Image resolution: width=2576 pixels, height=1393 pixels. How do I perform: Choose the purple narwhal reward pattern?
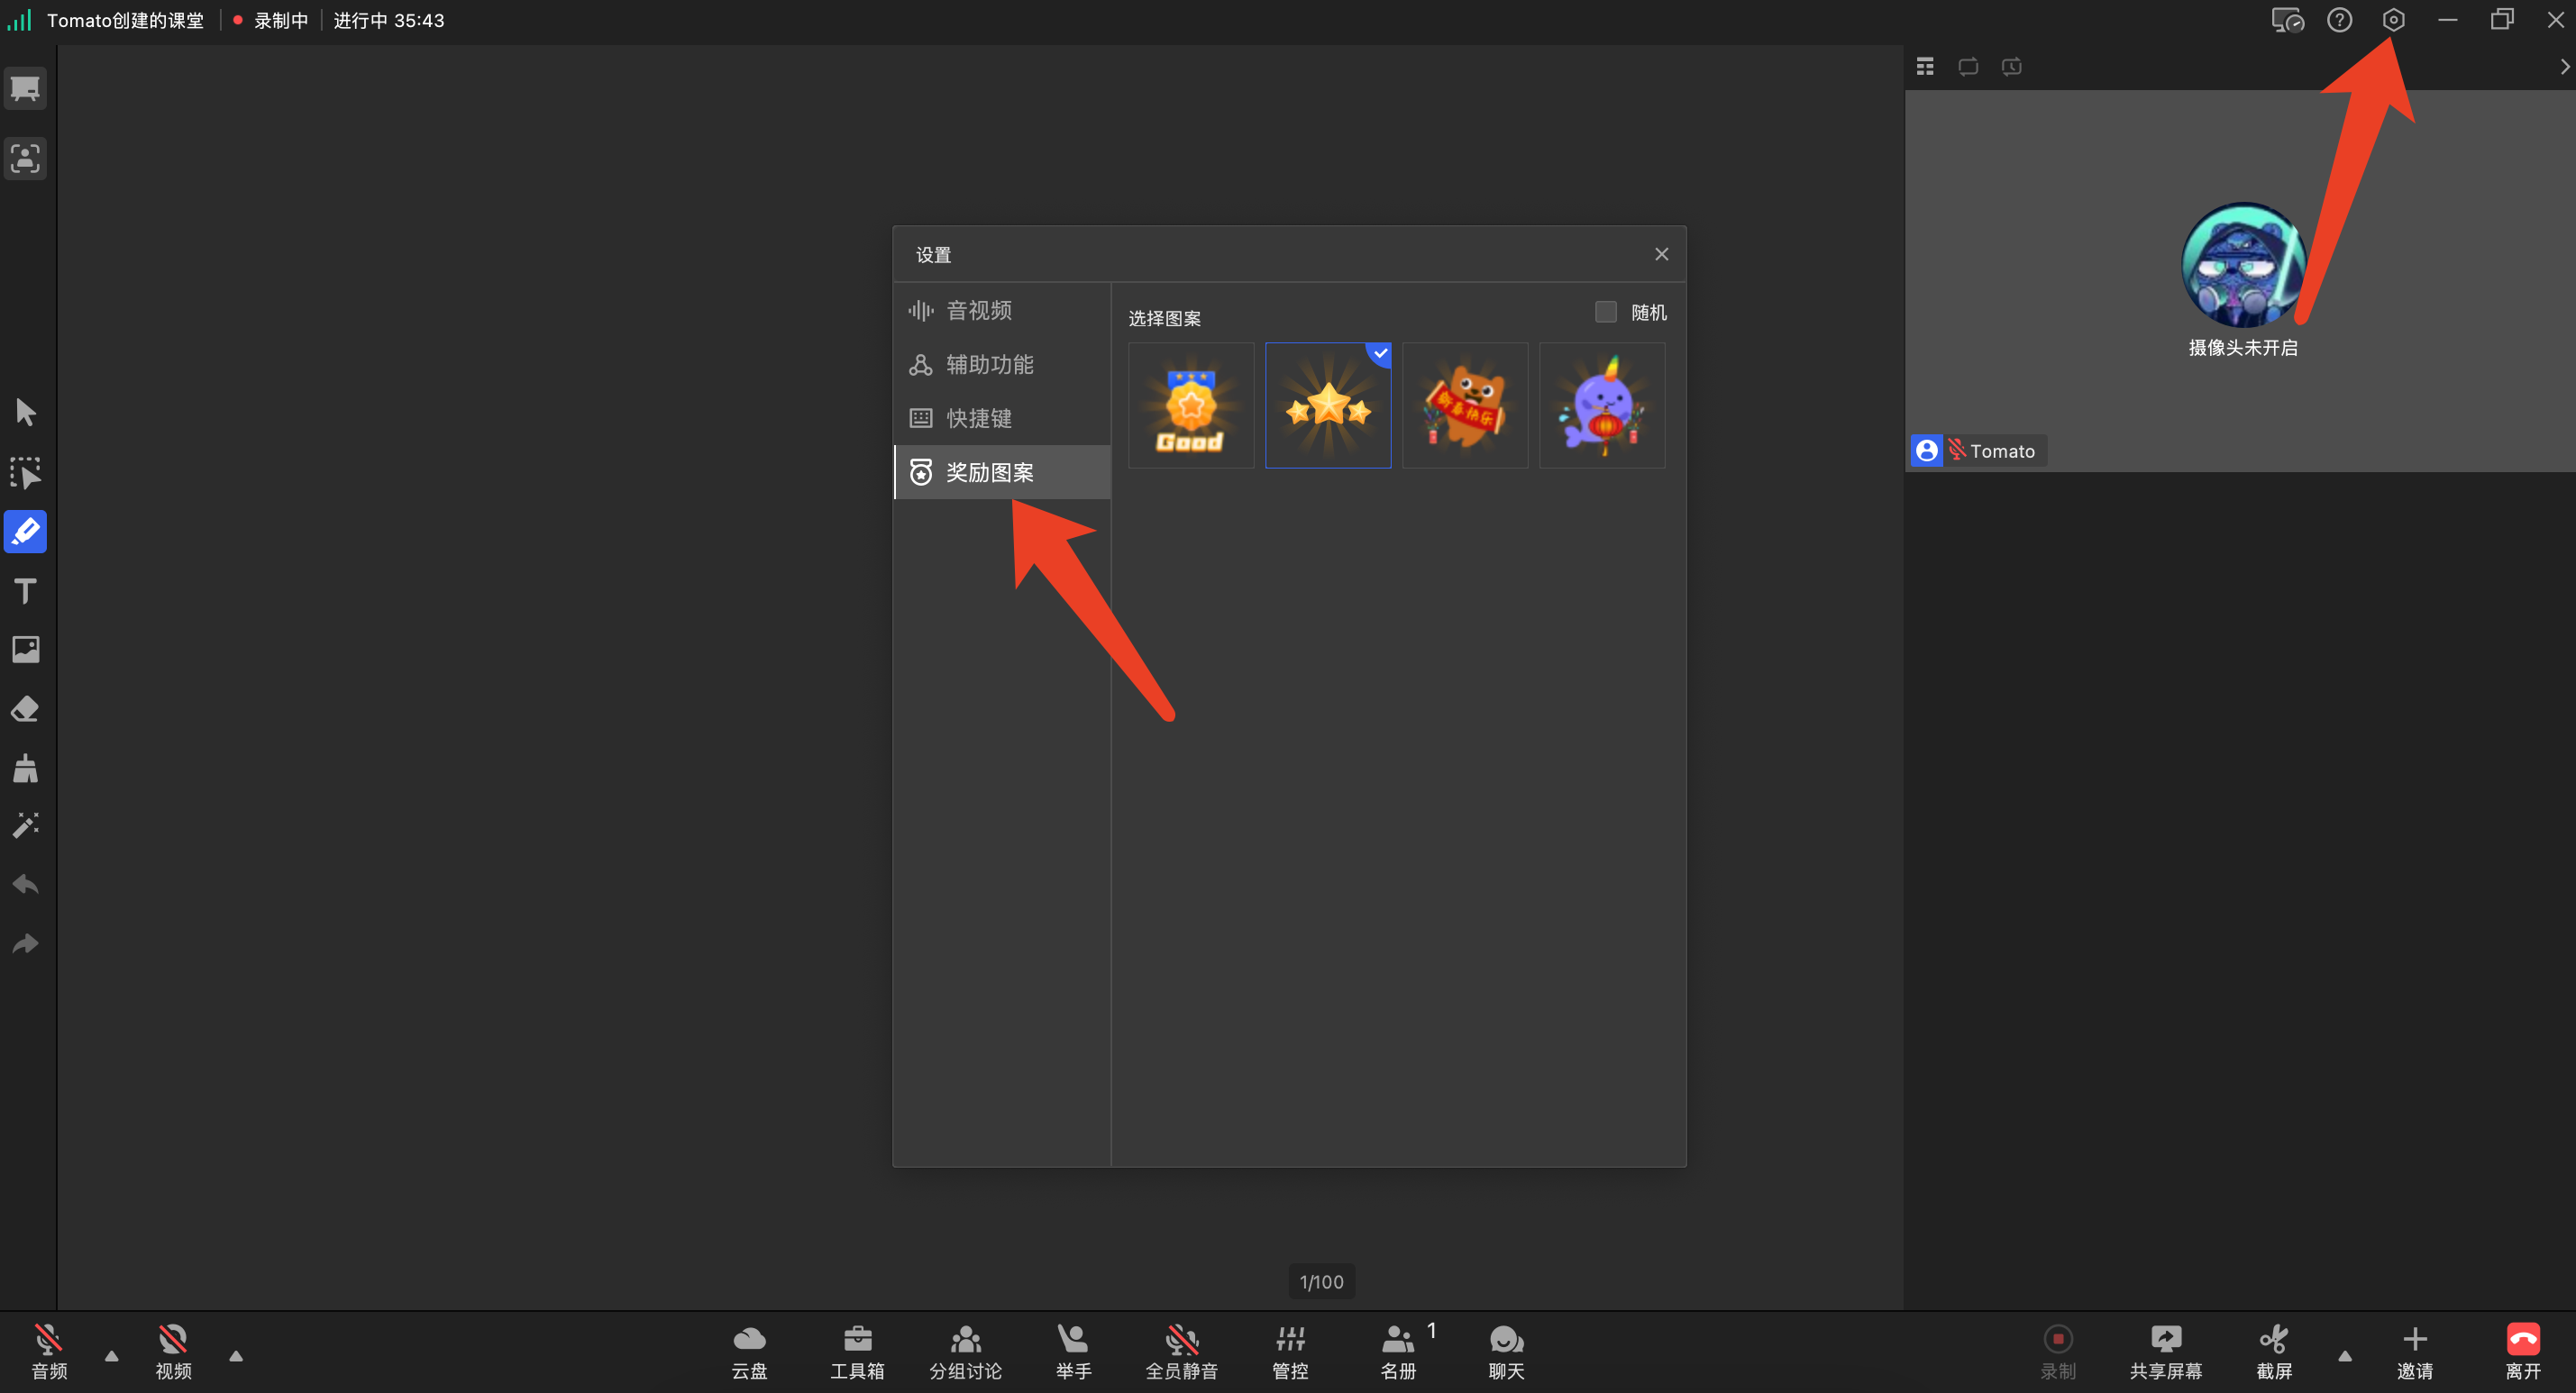click(x=1602, y=405)
